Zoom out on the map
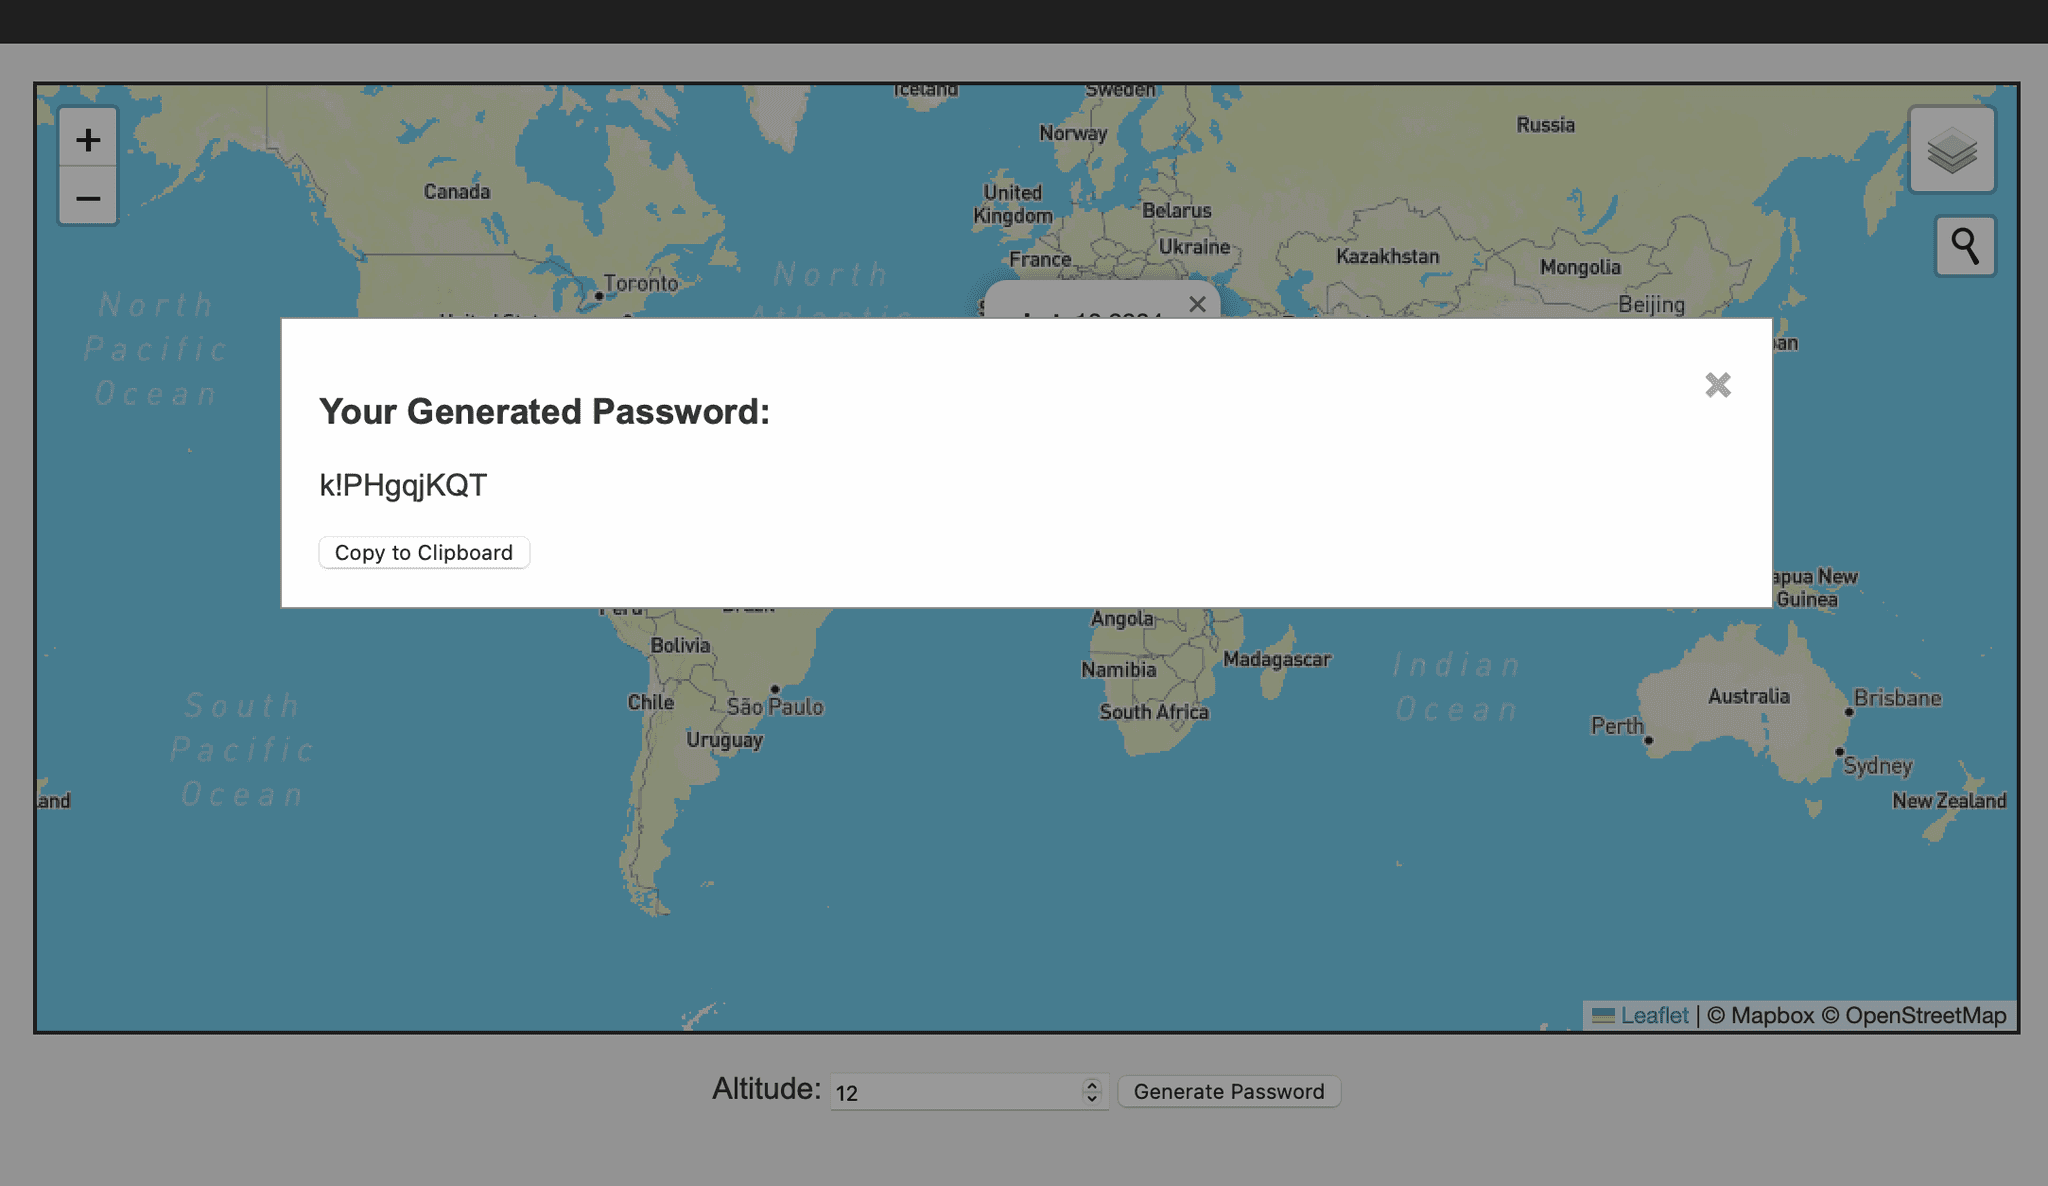Viewport: 2048px width, 1186px height. pos(88,198)
